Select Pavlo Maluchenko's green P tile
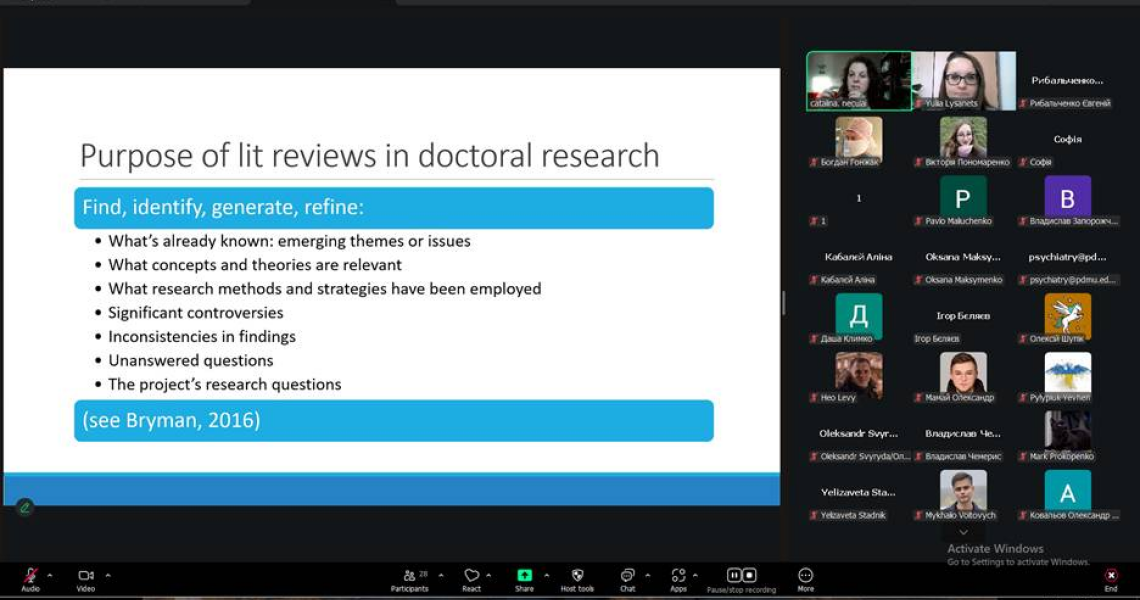This screenshot has height=600, width=1140. (963, 198)
